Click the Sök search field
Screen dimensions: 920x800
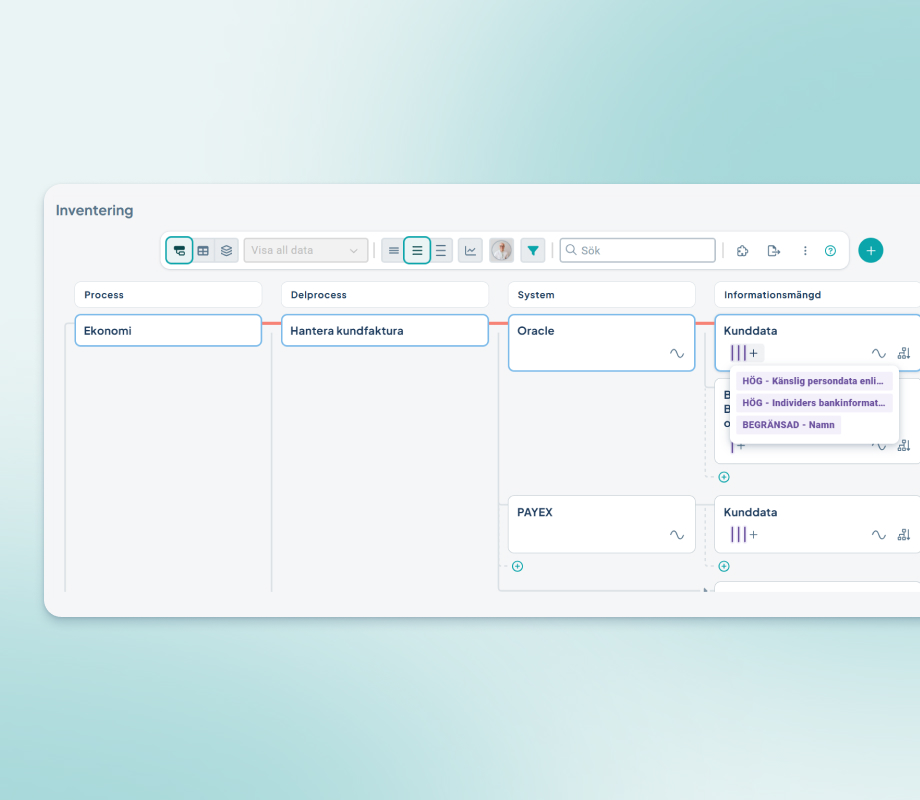coord(638,250)
